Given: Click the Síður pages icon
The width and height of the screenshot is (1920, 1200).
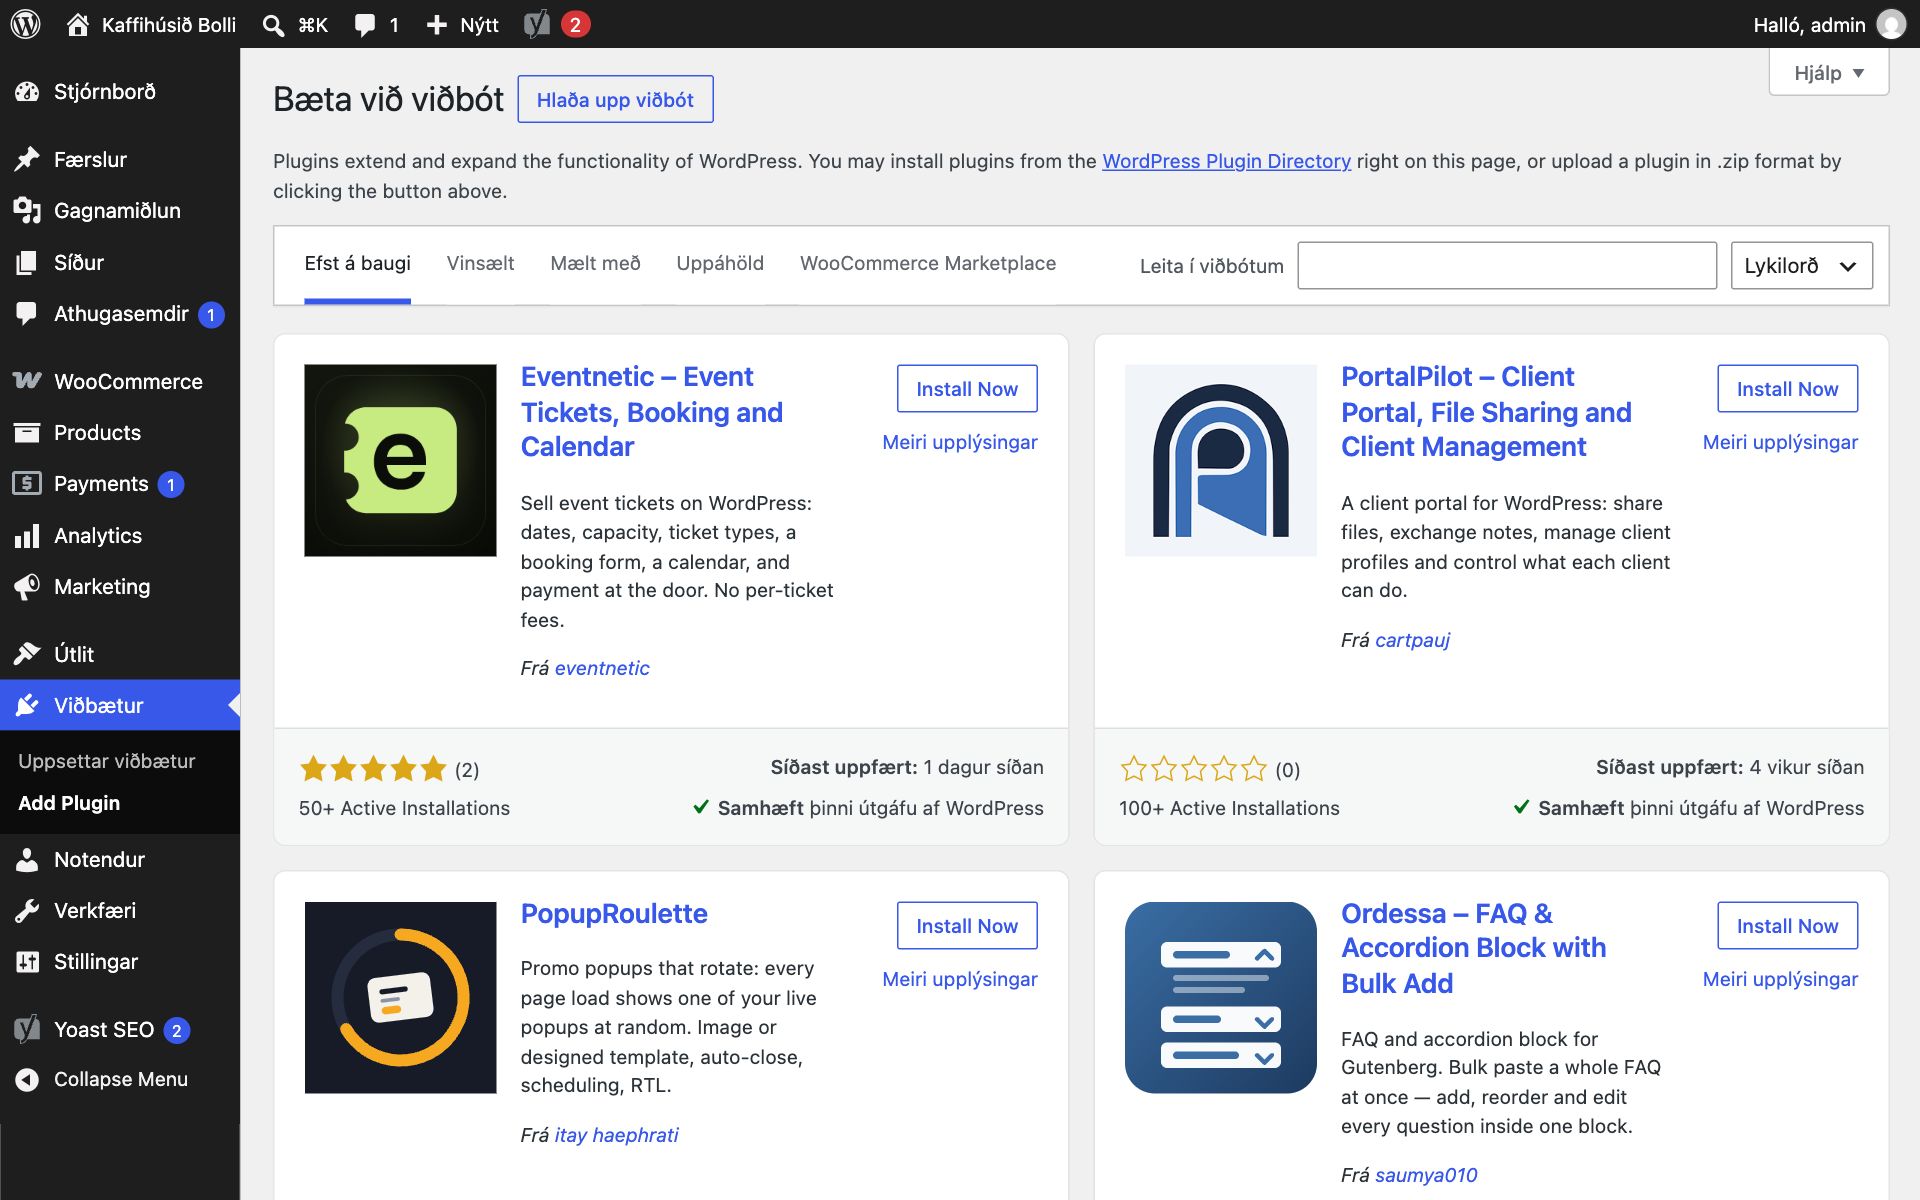Looking at the screenshot, I should pos(27,262).
